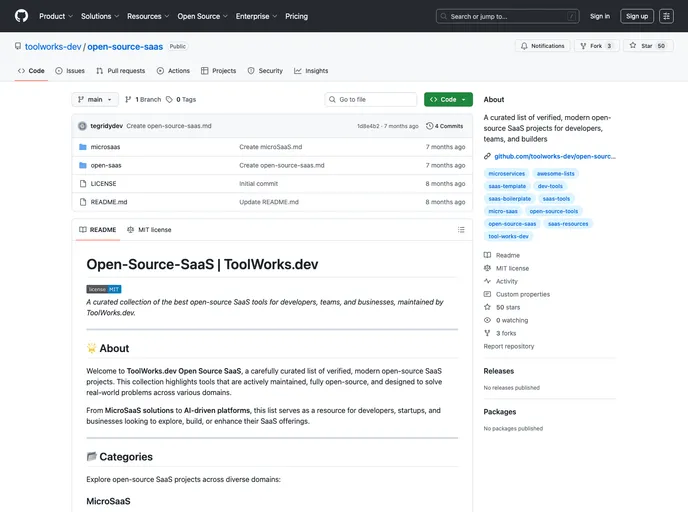Select the micro-saas topic tag

[503, 211]
